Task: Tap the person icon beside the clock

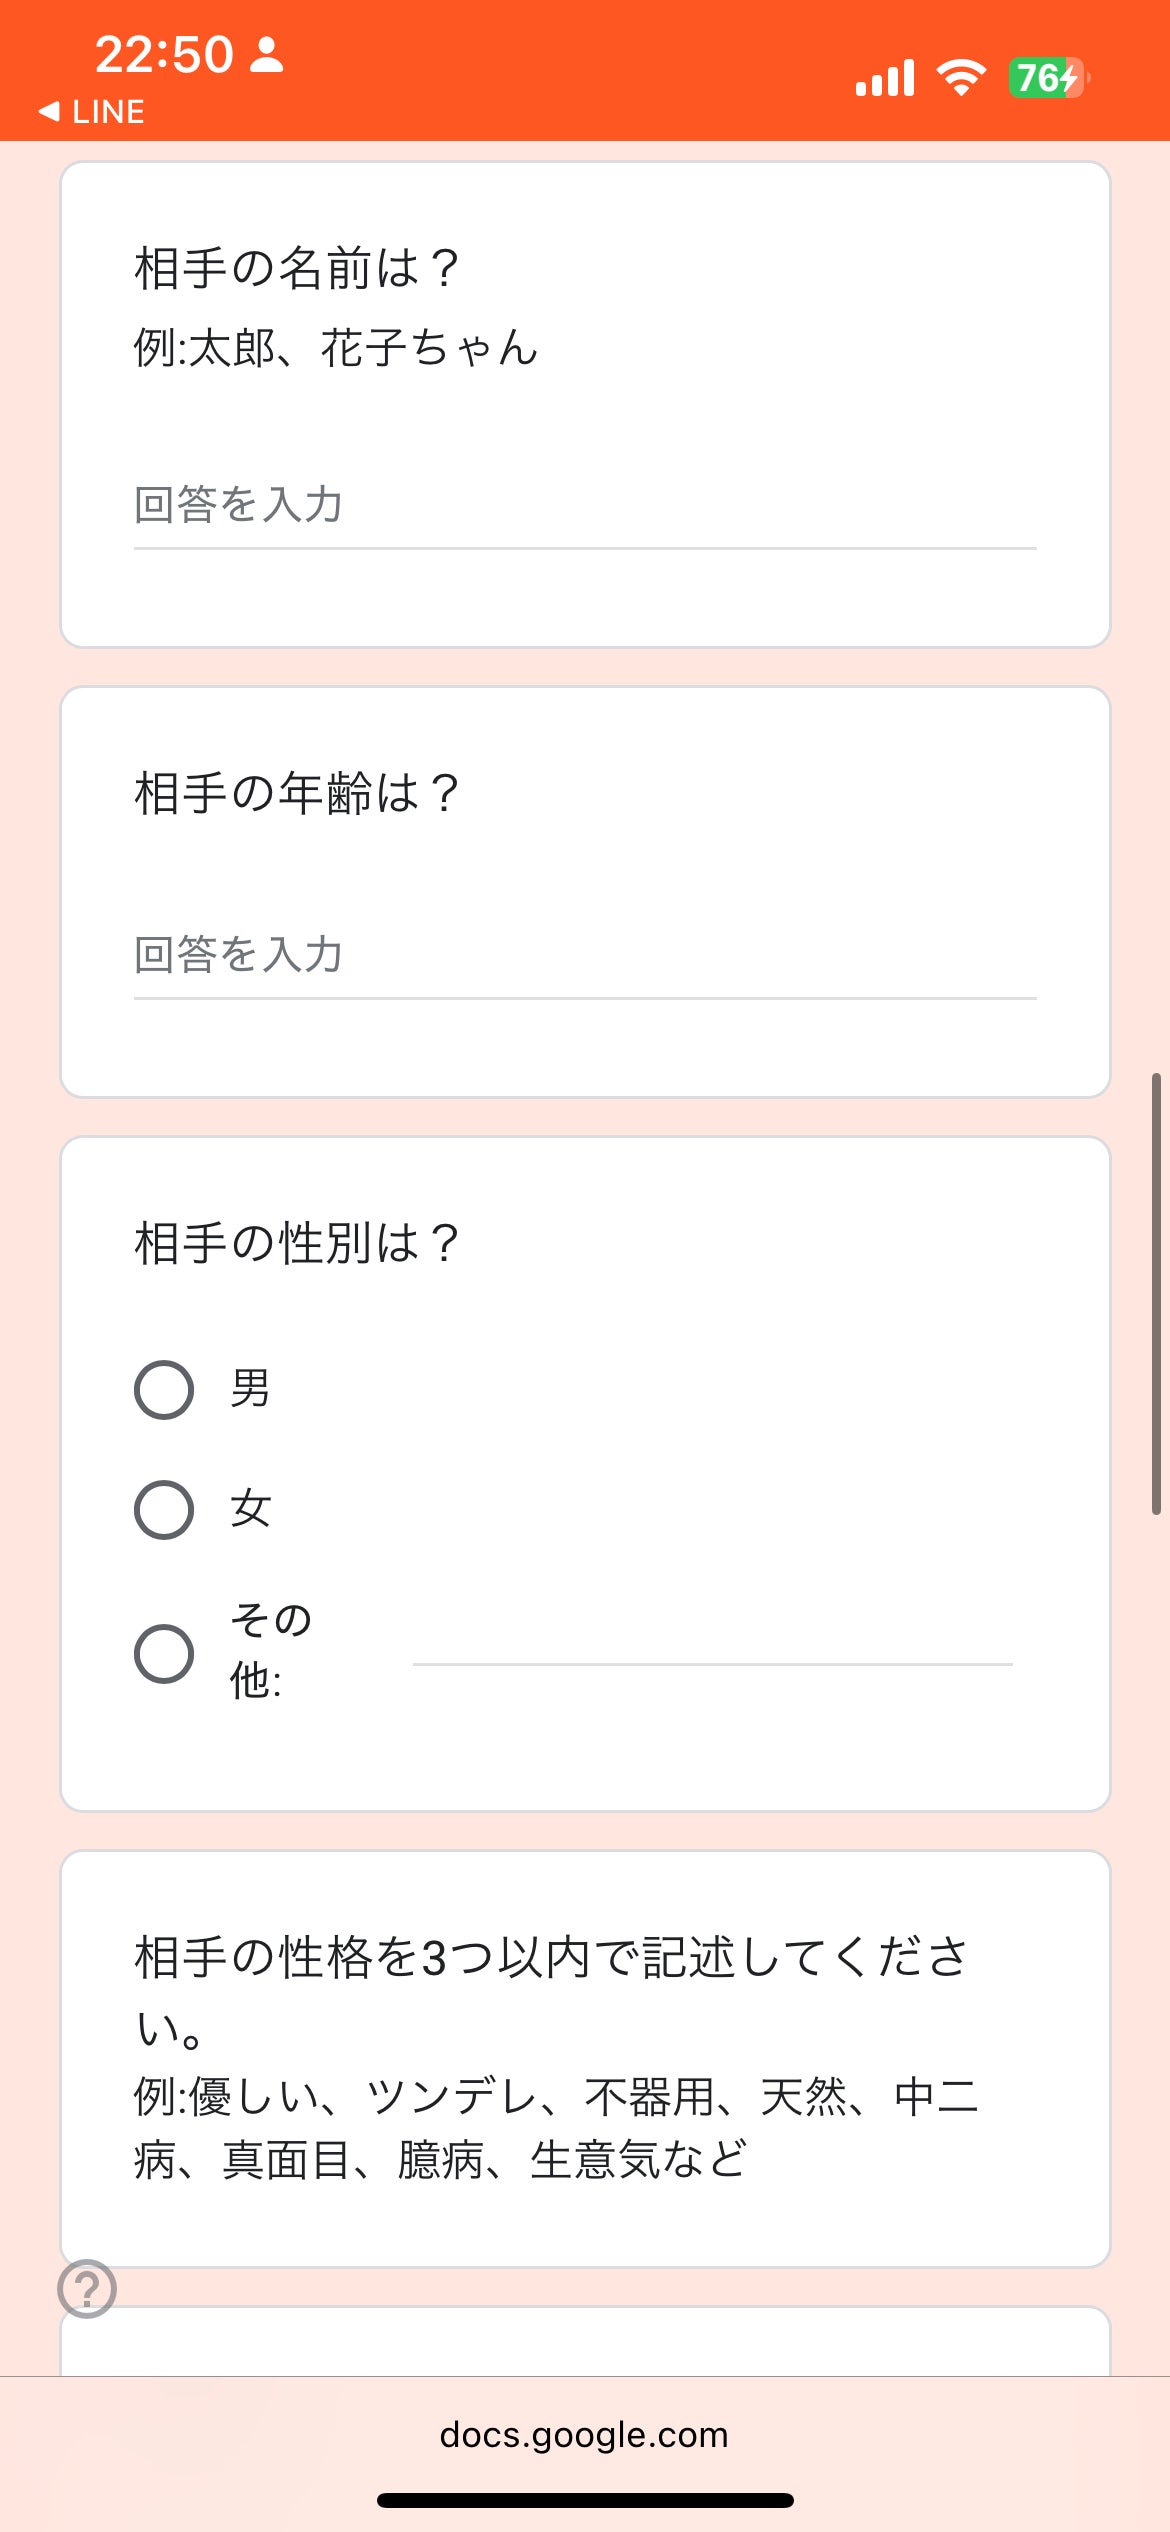Action: coord(267,55)
